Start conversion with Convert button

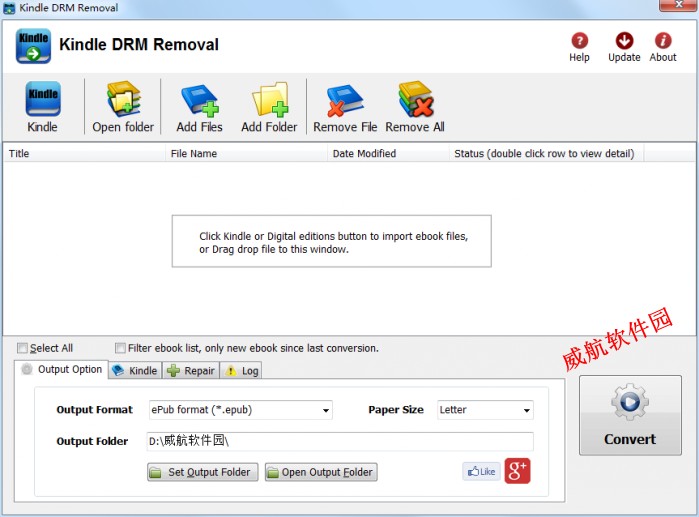tap(630, 415)
